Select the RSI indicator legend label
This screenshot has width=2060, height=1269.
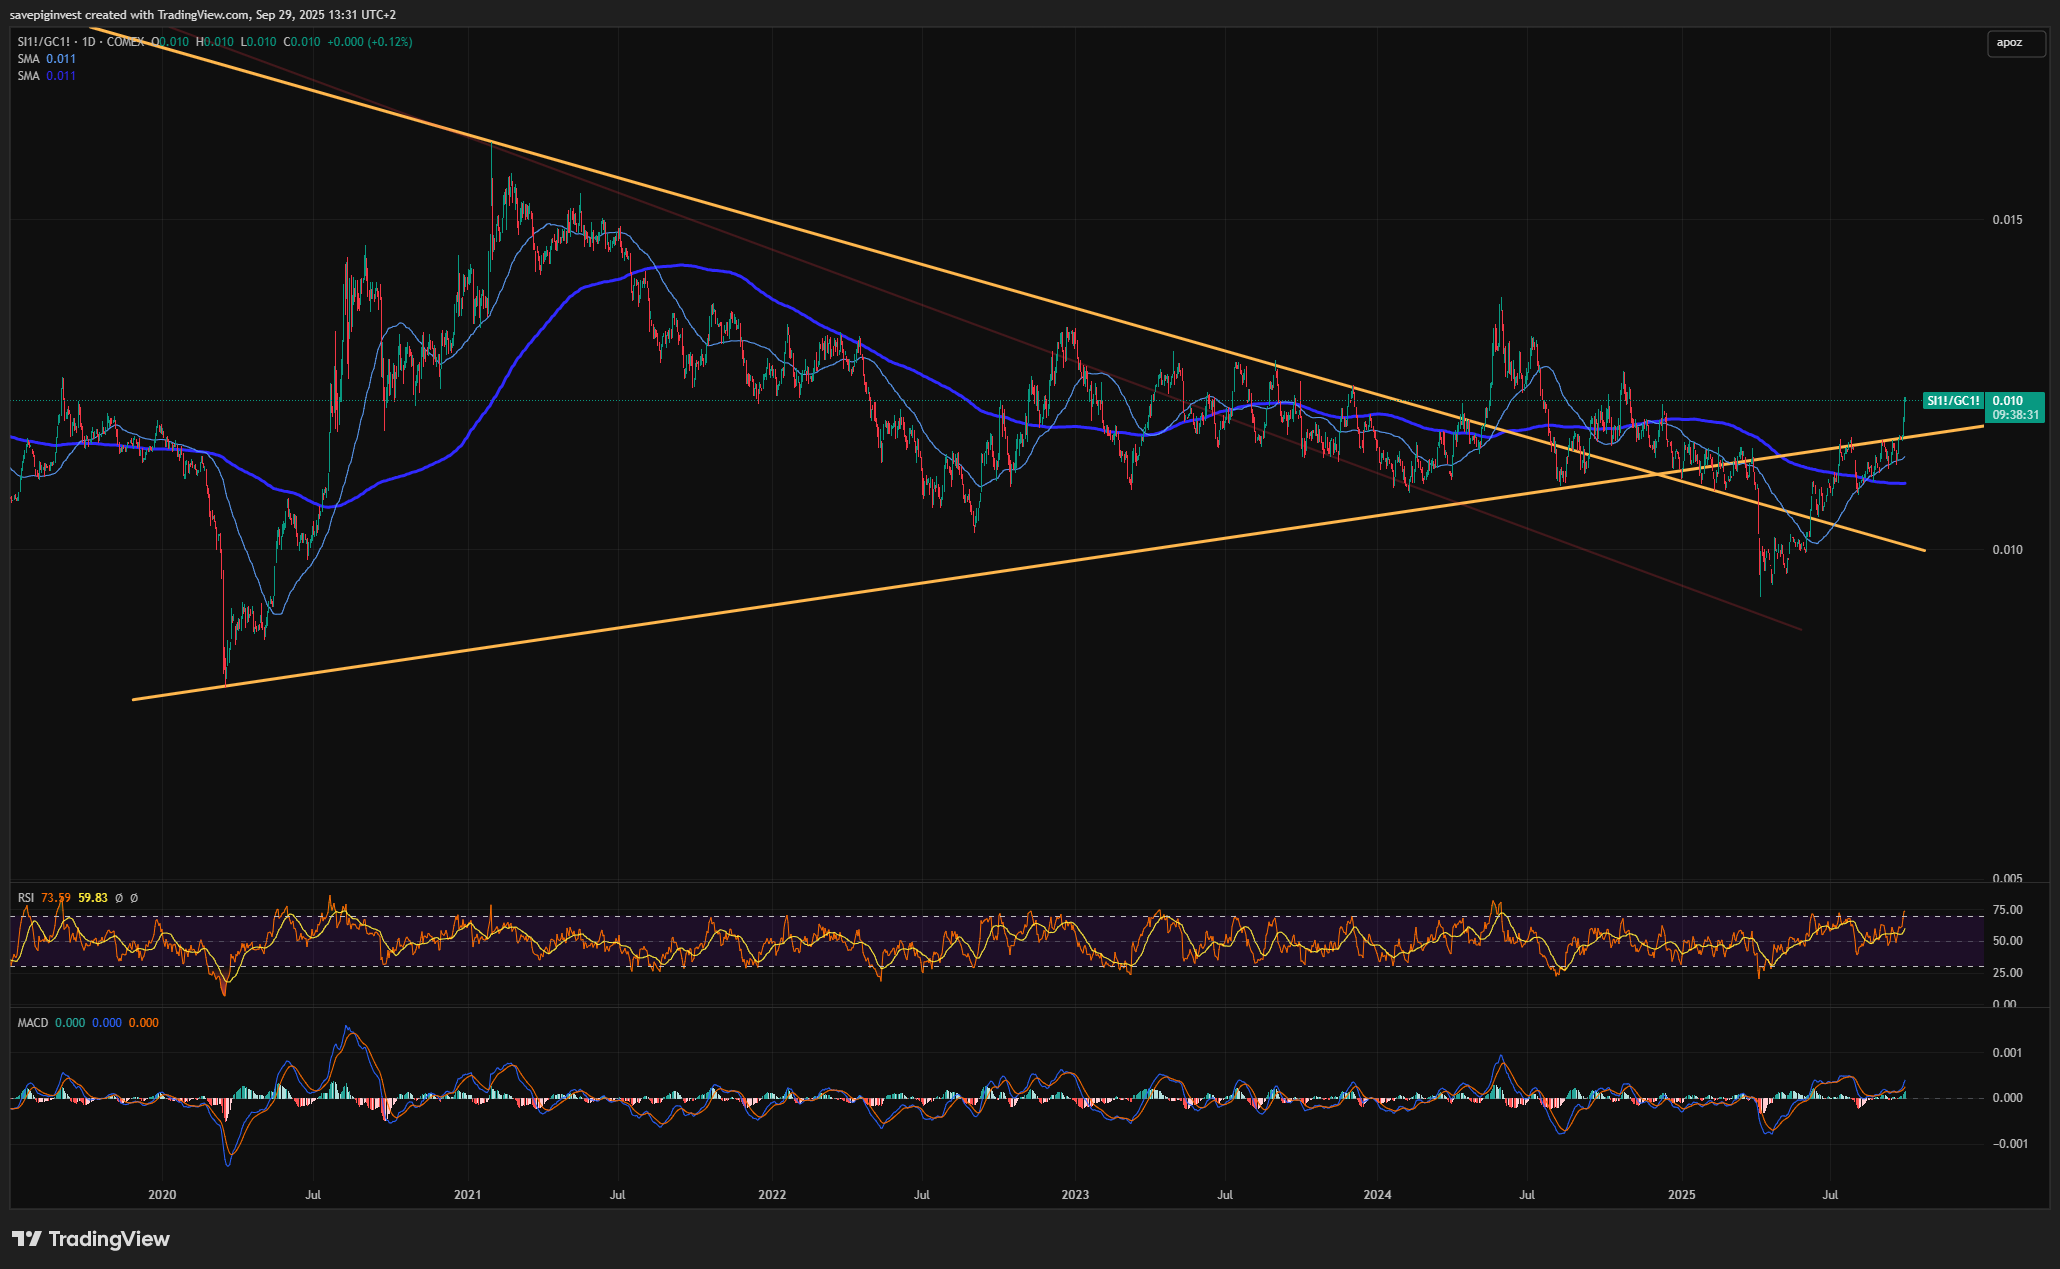(26, 898)
